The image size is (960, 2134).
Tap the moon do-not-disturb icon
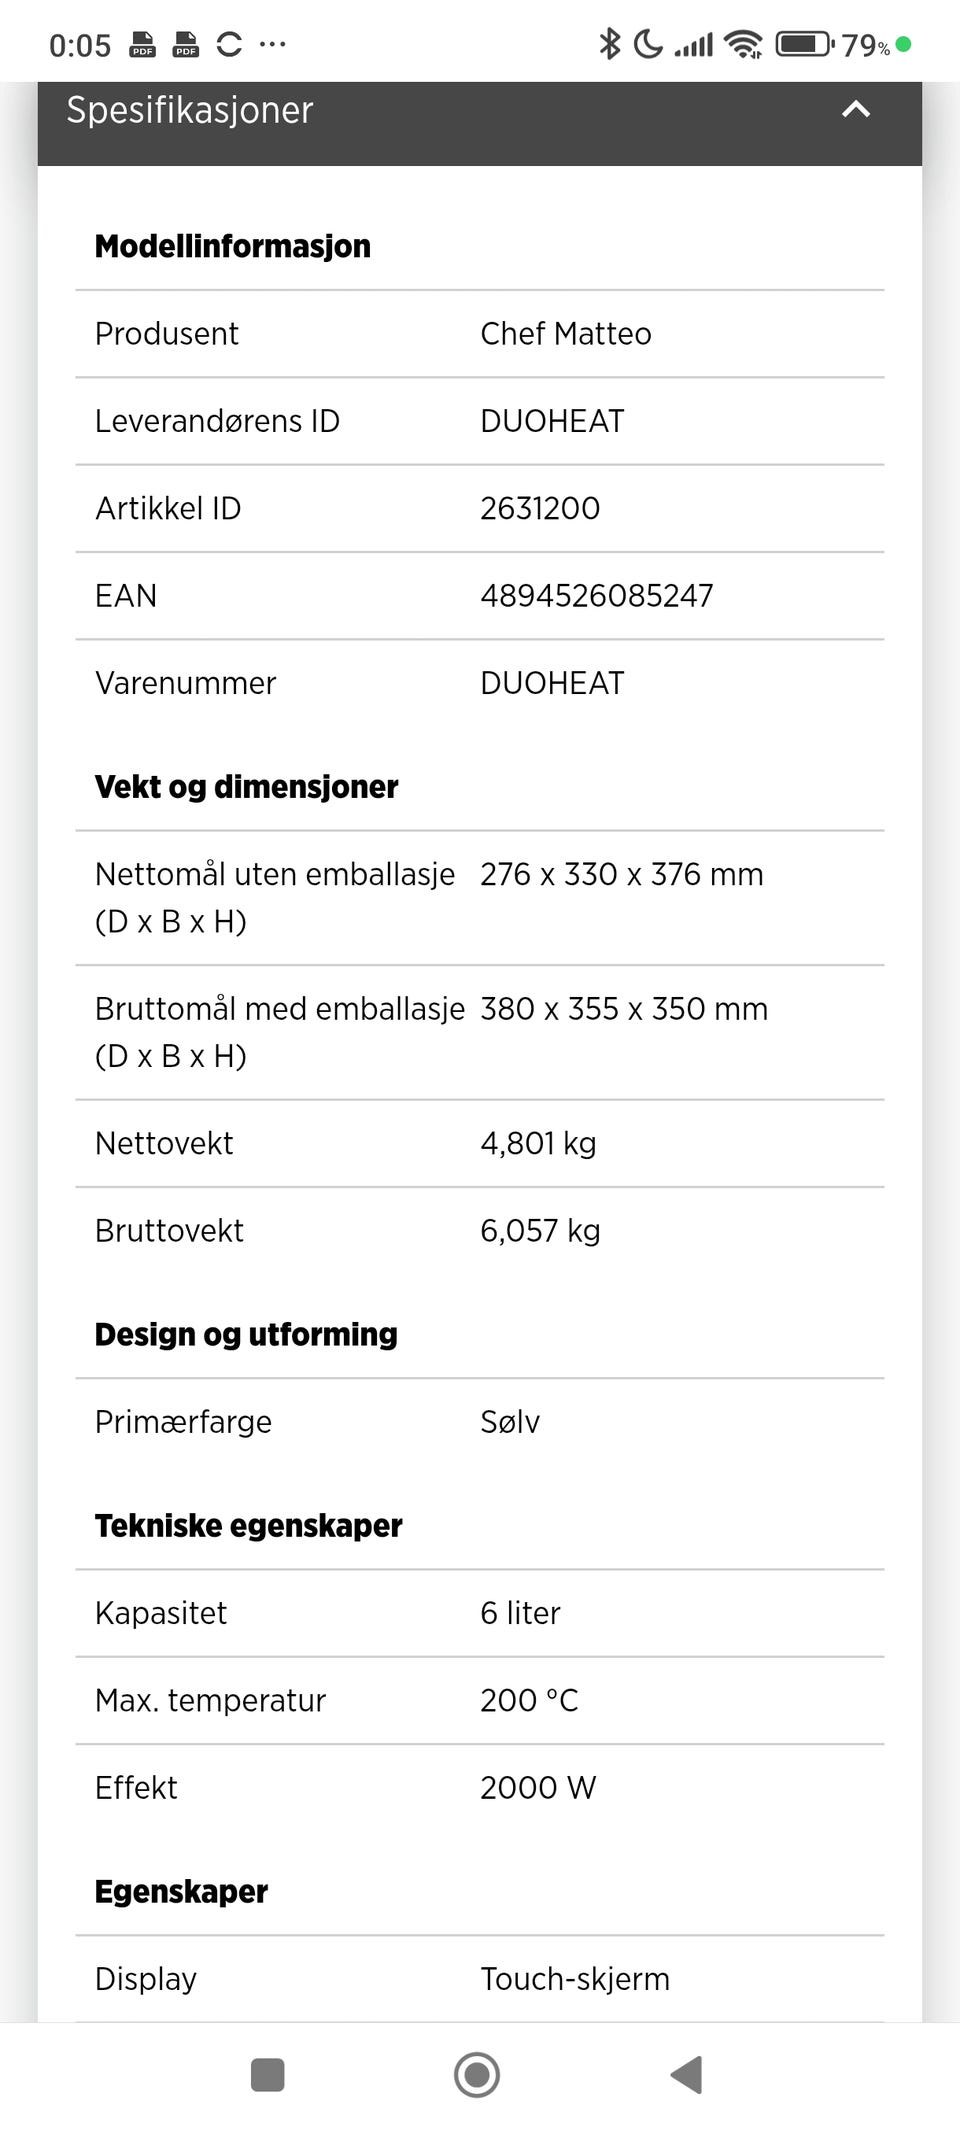pos(648,44)
